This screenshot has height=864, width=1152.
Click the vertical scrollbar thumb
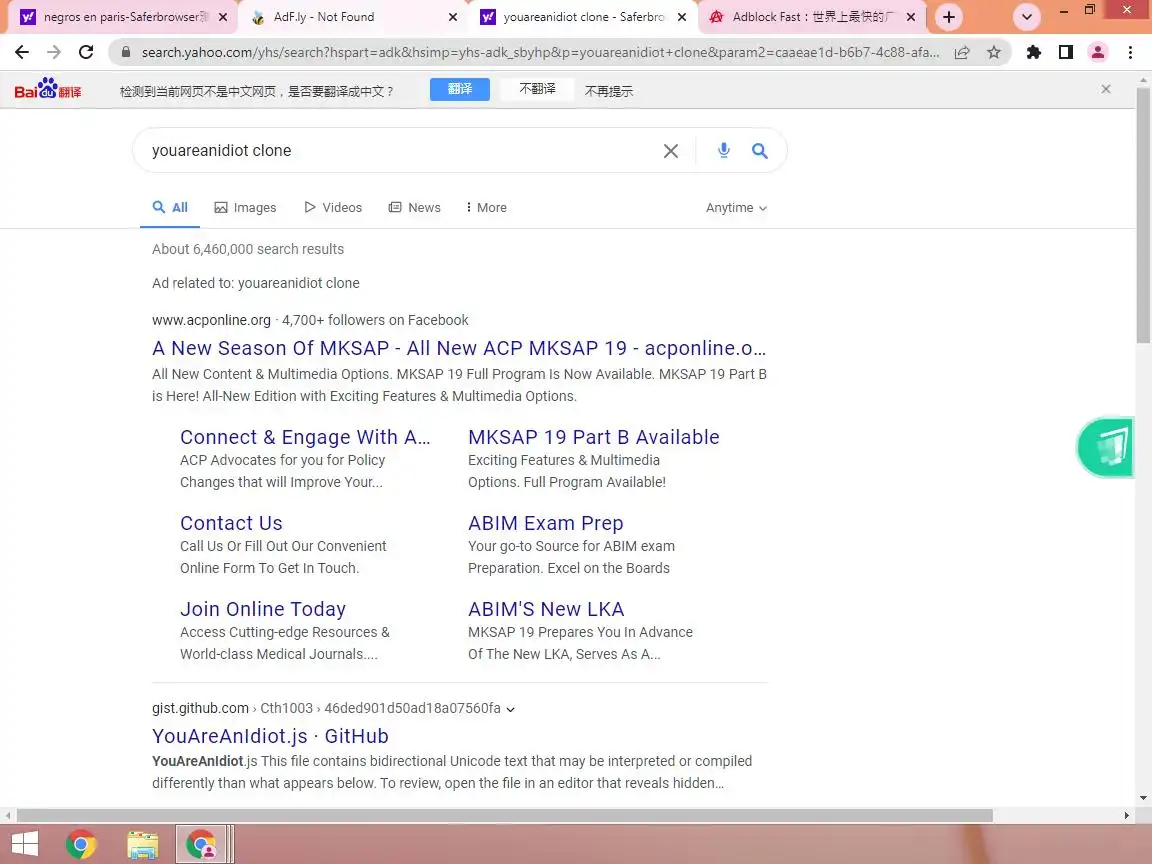1143,215
